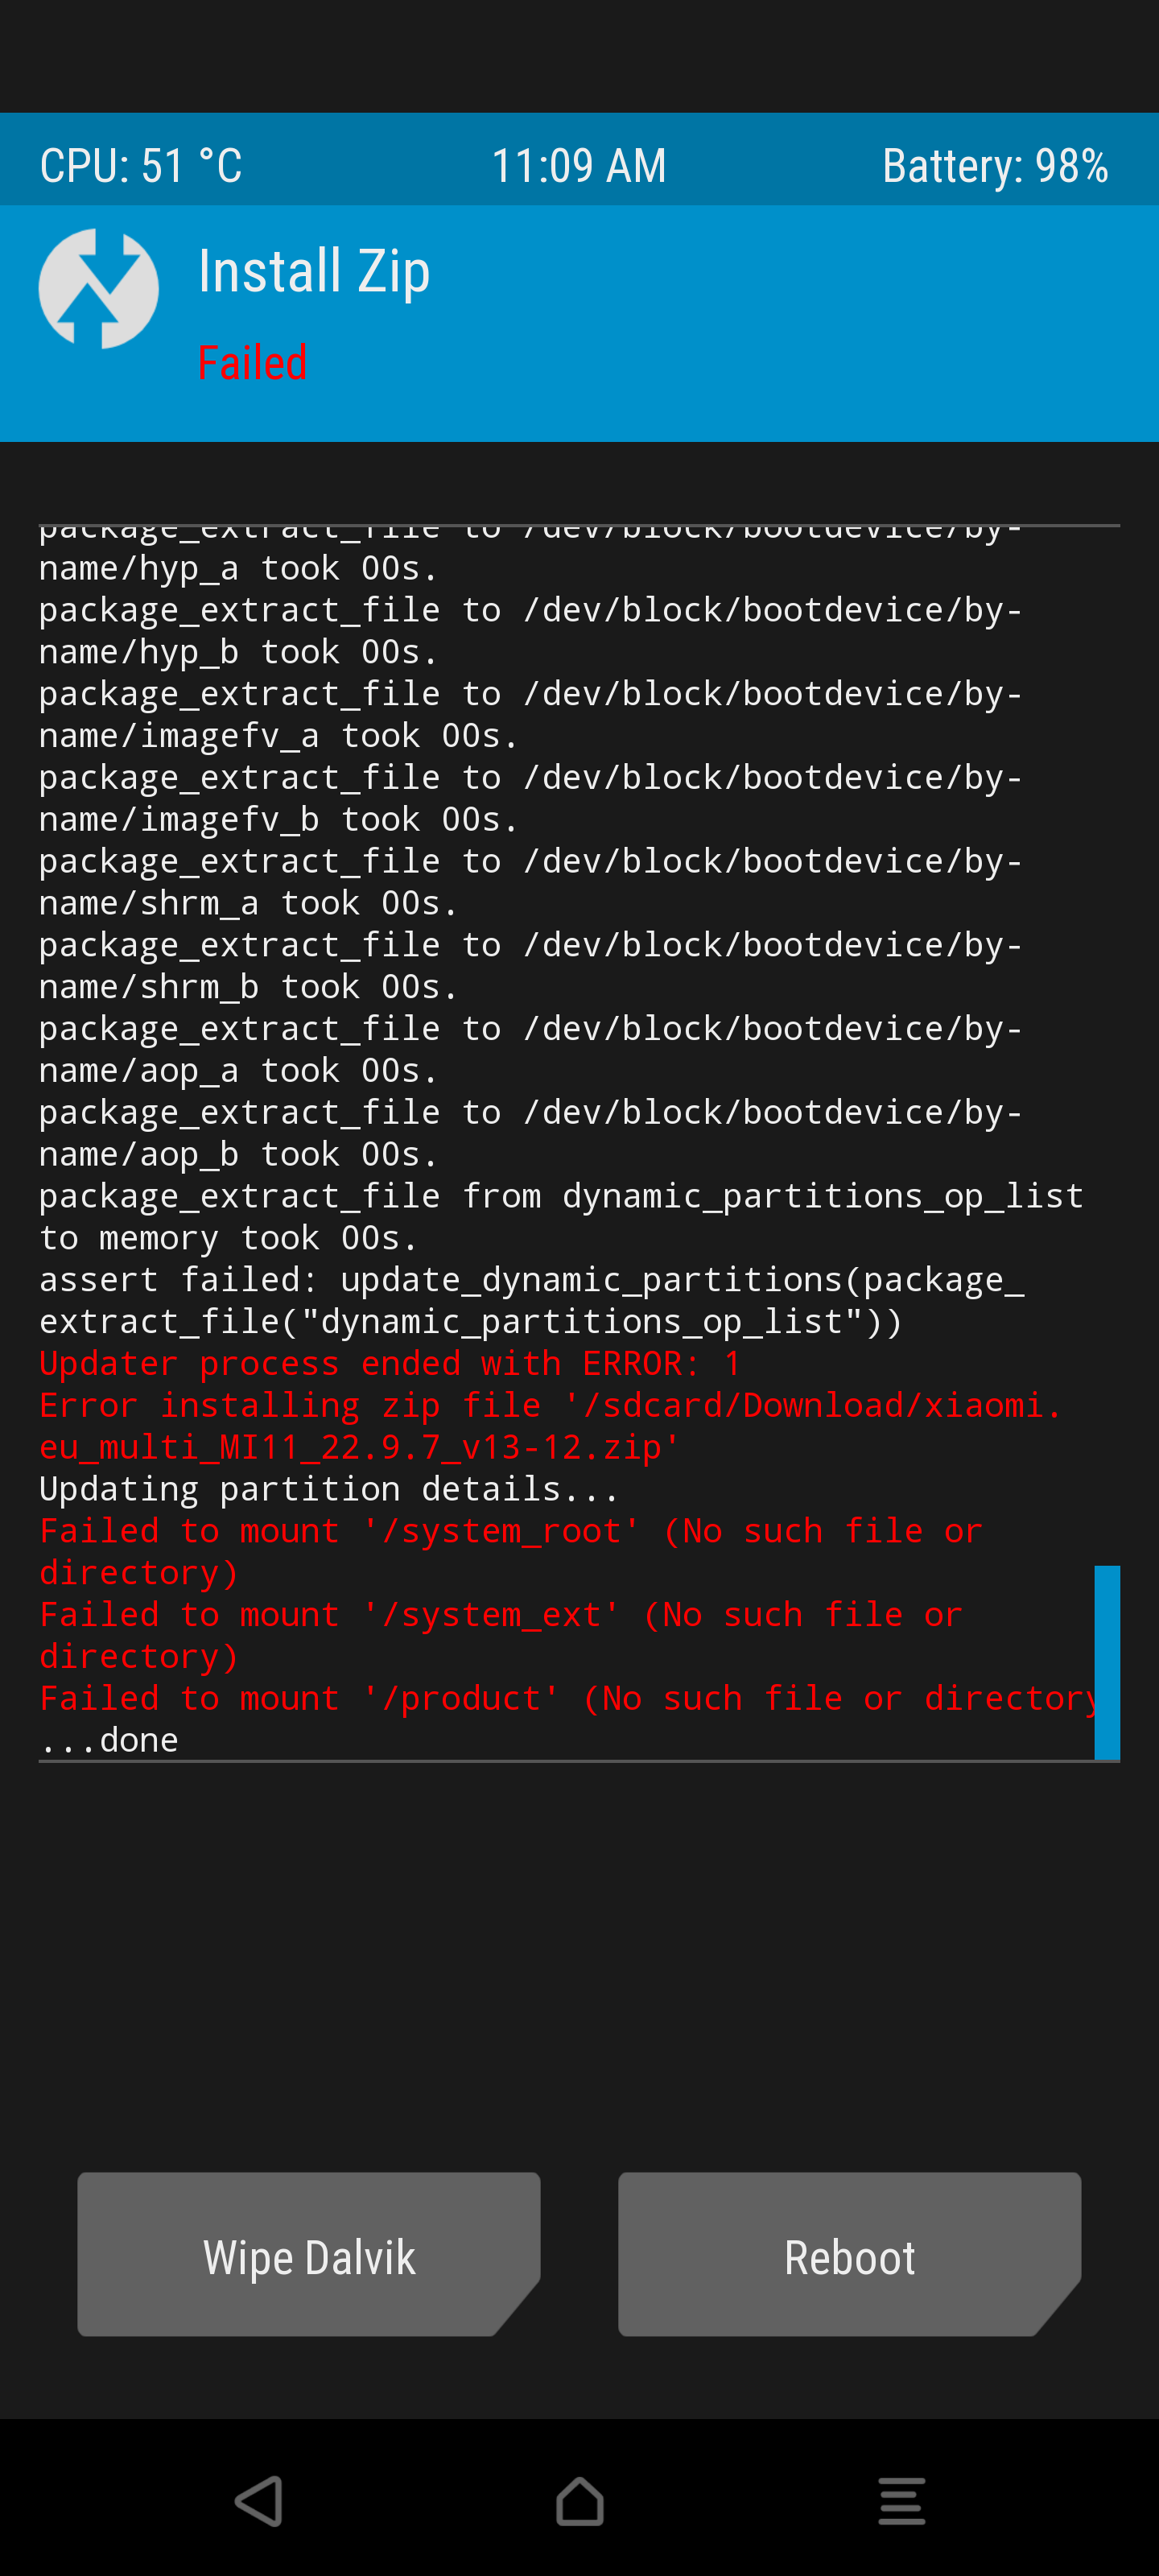Tap the home navigation icon
This screenshot has width=1159, height=2576.
[580, 2501]
